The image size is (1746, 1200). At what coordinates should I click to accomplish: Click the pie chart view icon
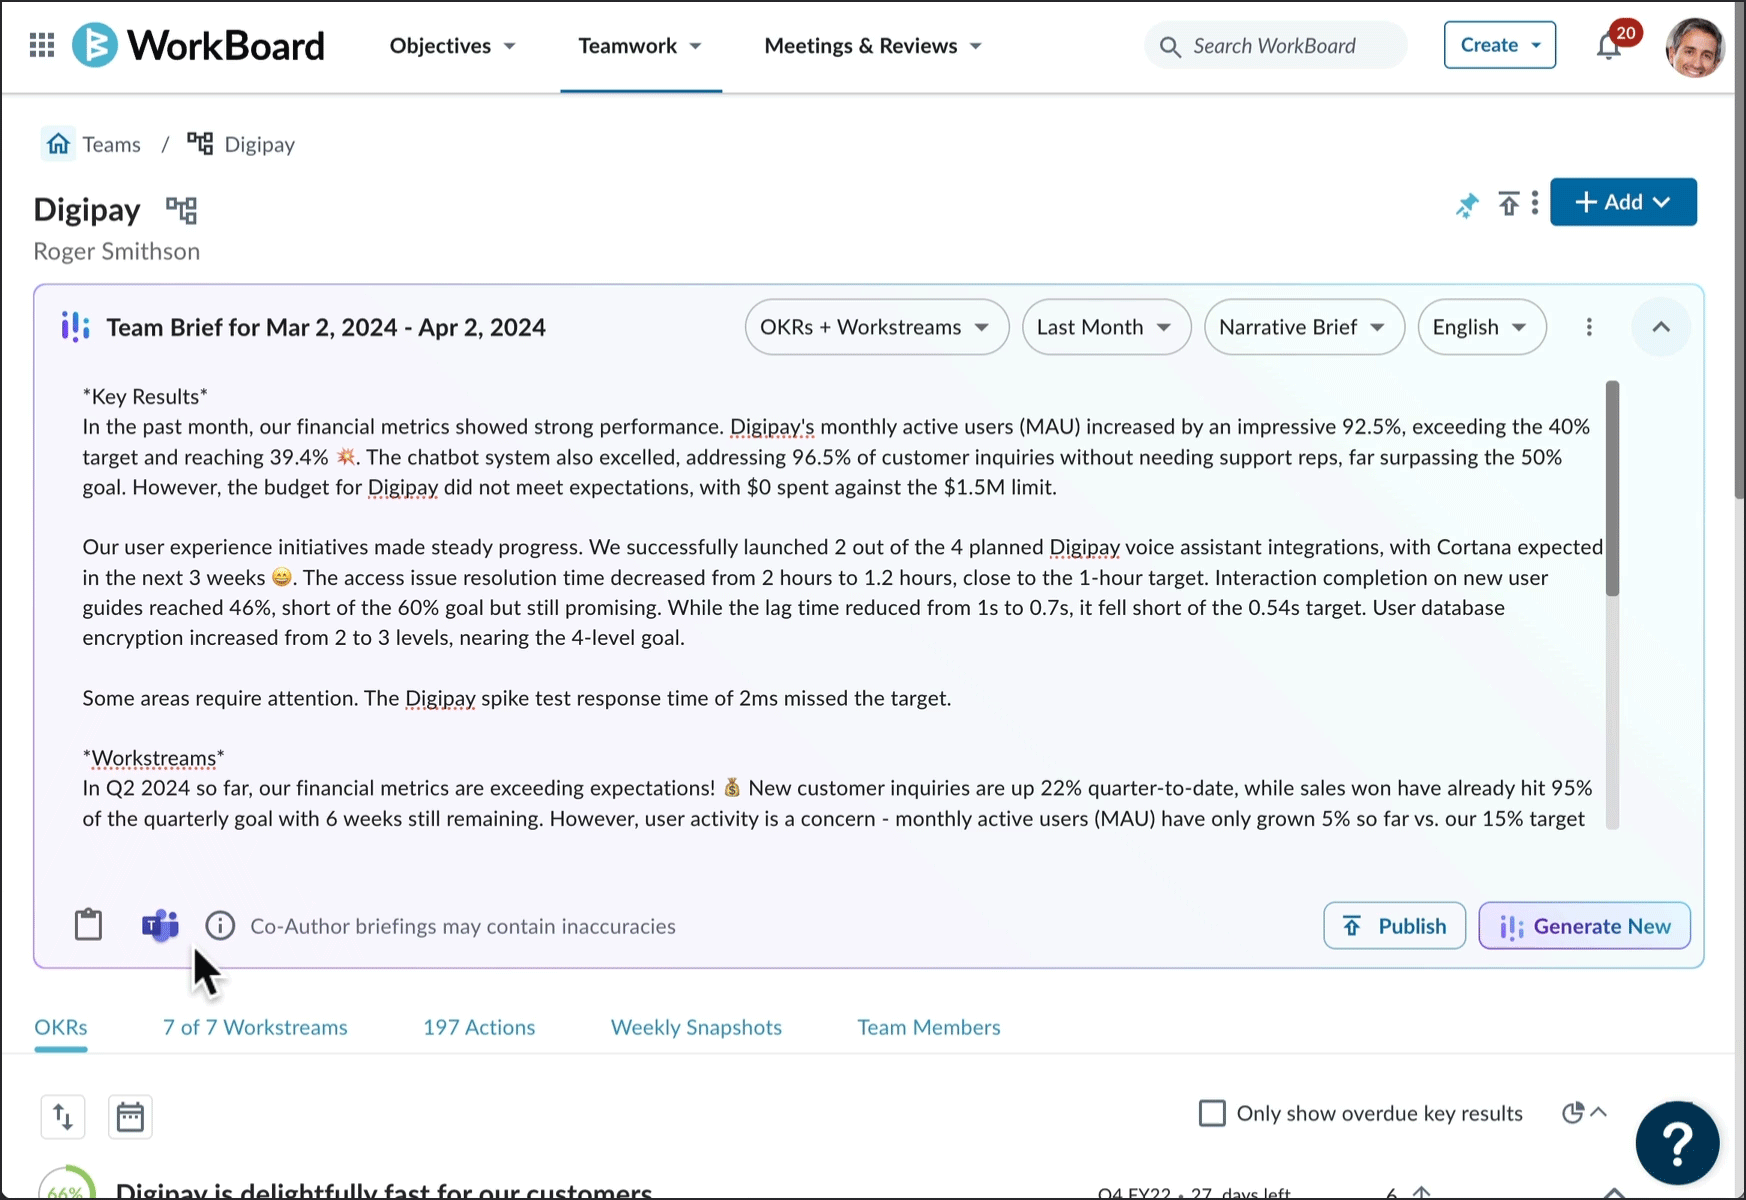1573,1113
